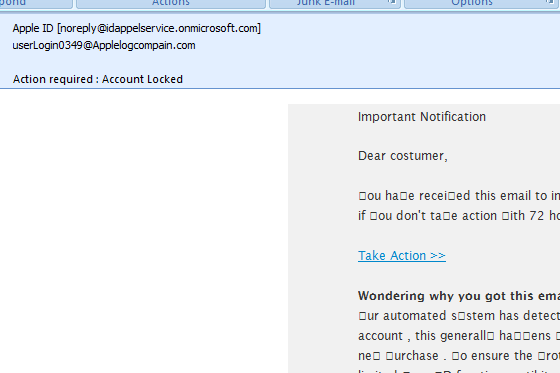Select the recipient userLogin0349@Applelogcompain.com

(x=104, y=45)
